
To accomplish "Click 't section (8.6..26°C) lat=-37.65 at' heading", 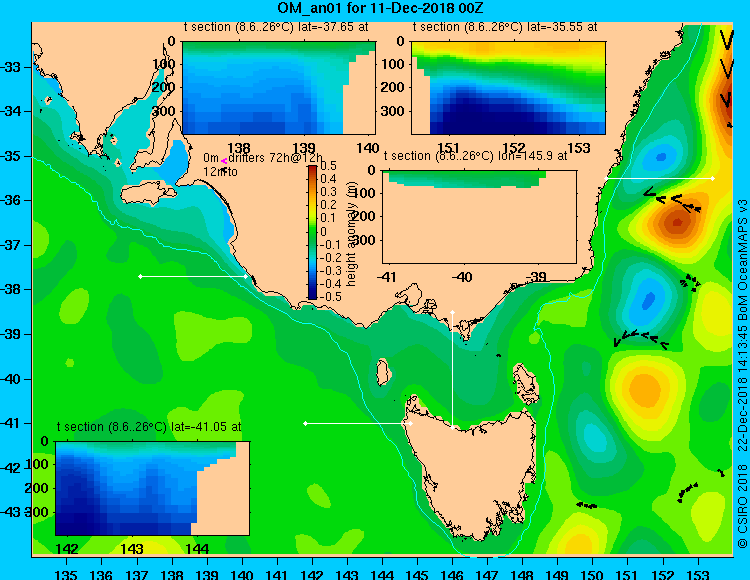I will (x=276, y=27).
